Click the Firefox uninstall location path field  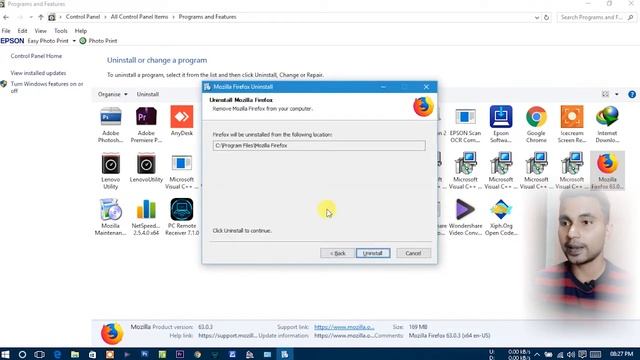(319, 145)
